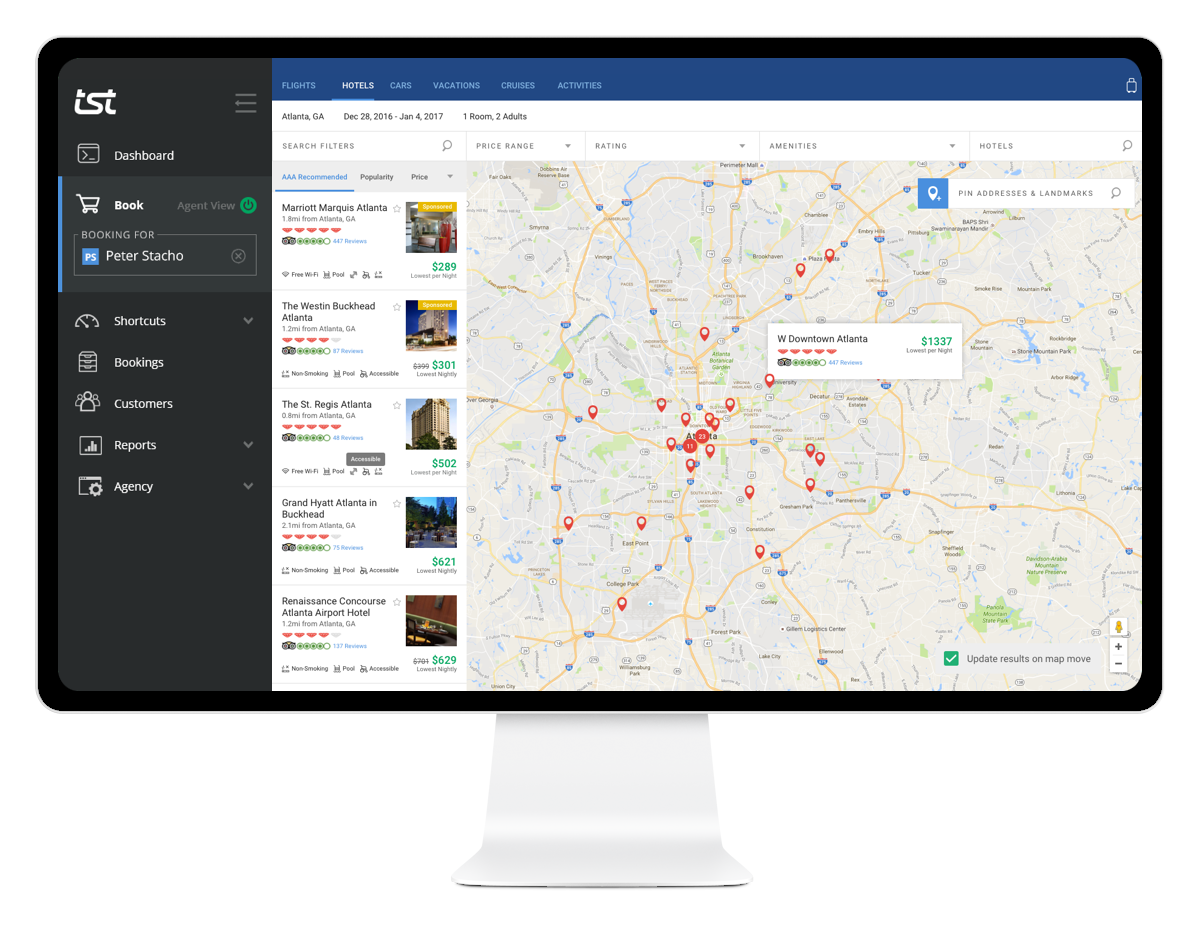
Task: Open Marriott Marquis Atlanta photo thumbnail
Action: [x=431, y=227]
